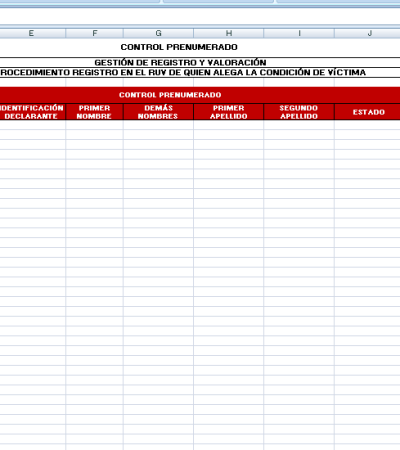Select the DEMÁS NOMBRES header cell

[x=158, y=112]
